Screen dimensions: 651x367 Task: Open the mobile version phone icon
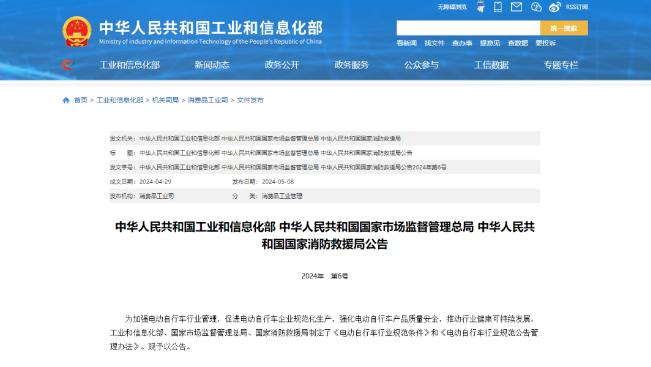pos(497,7)
